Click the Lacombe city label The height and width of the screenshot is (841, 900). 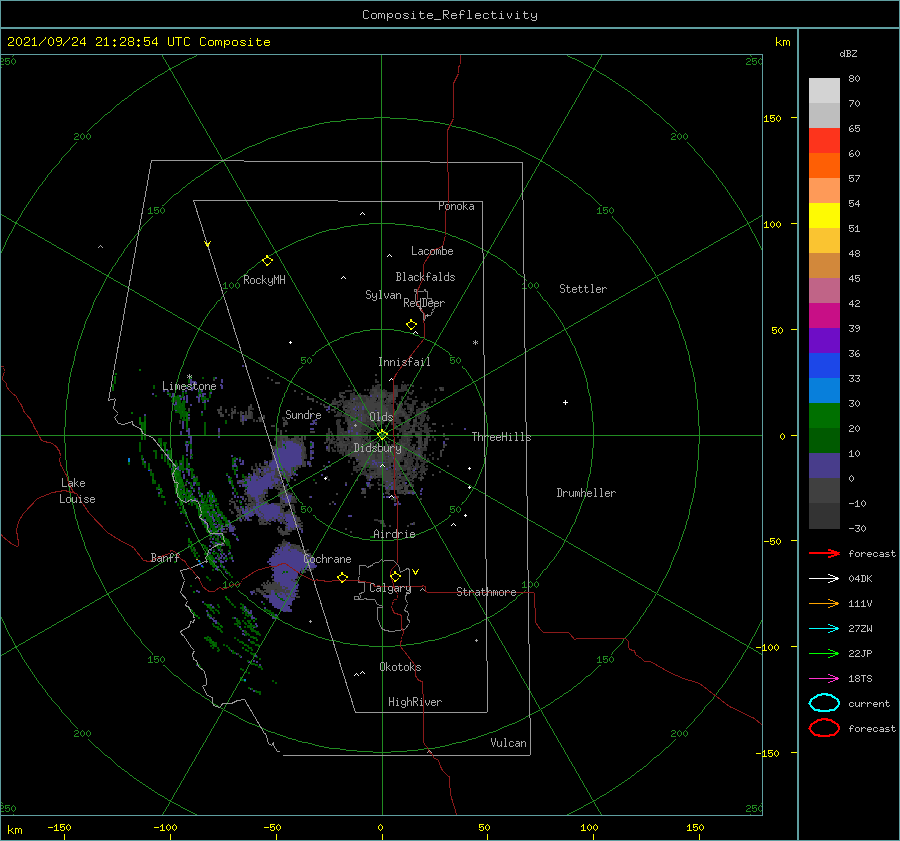pyautogui.click(x=432, y=251)
